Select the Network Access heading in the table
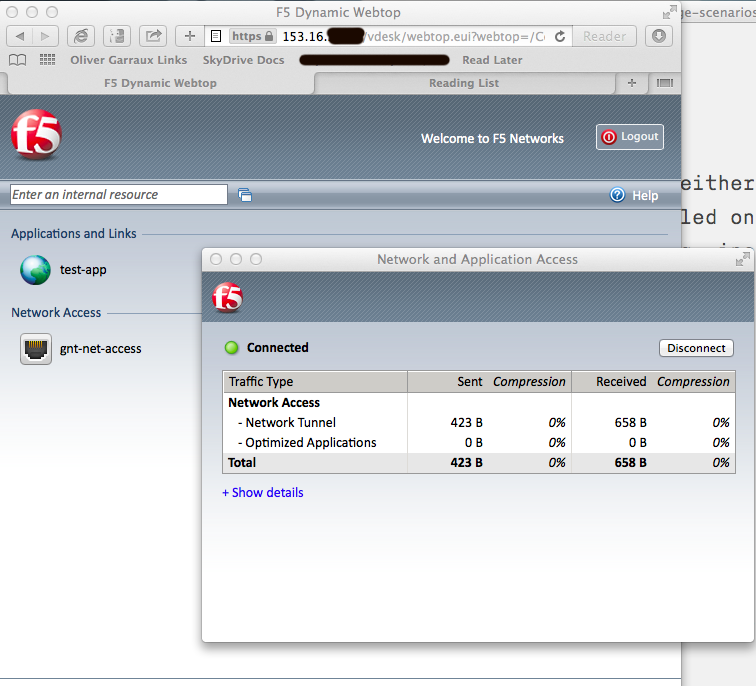Screen dimensions: 756x686 pos(274,402)
